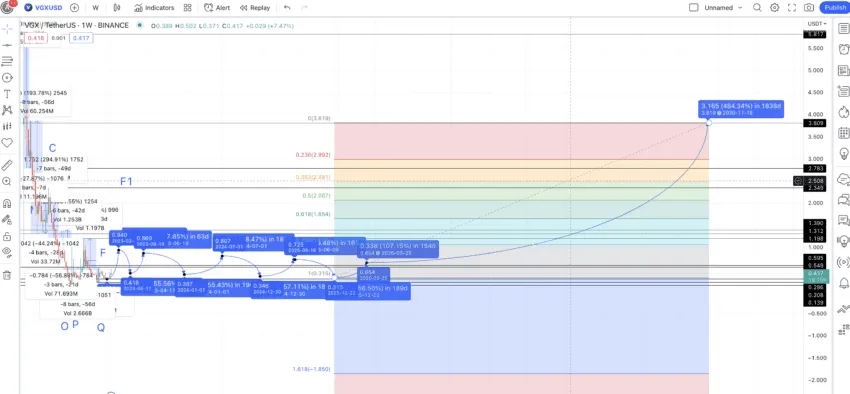Click the 5.817 price axis label
Viewport: 850px width, 394px height.
click(x=815, y=34)
